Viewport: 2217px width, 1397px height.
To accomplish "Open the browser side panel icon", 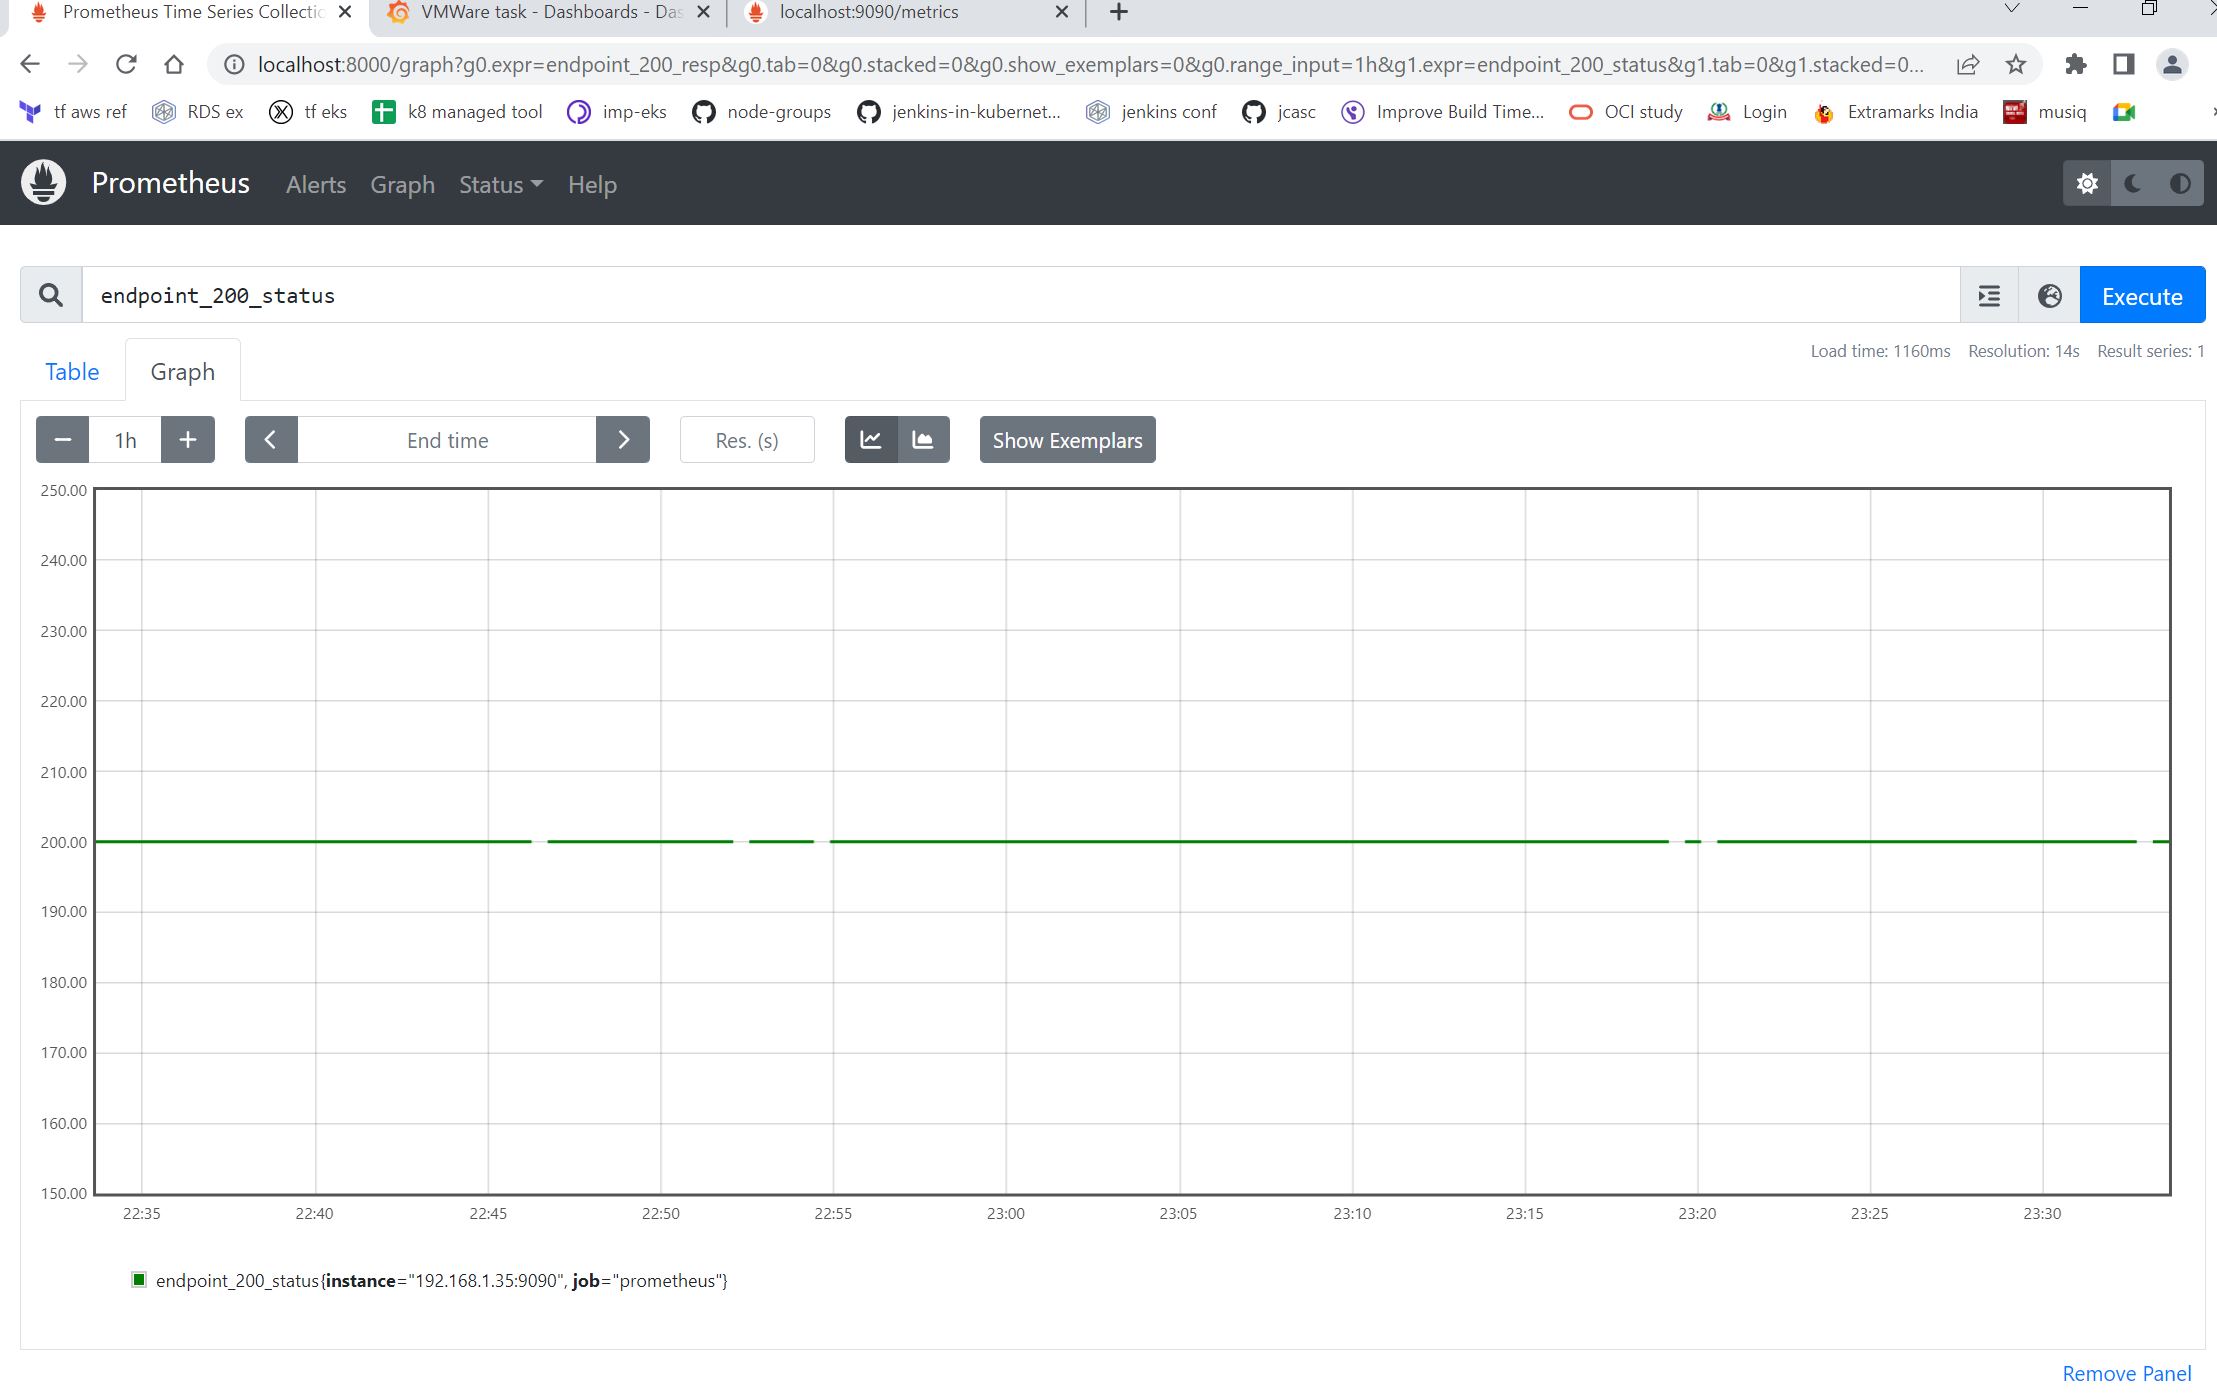I will pos(2124,65).
